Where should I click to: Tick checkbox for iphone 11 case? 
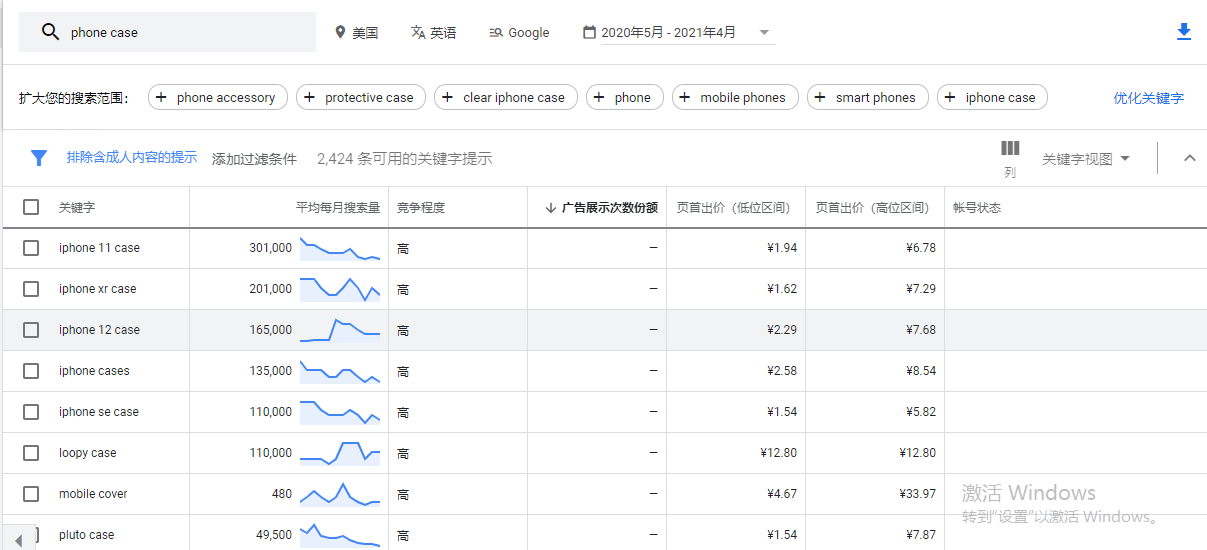pyautogui.click(x=31, y=248)
